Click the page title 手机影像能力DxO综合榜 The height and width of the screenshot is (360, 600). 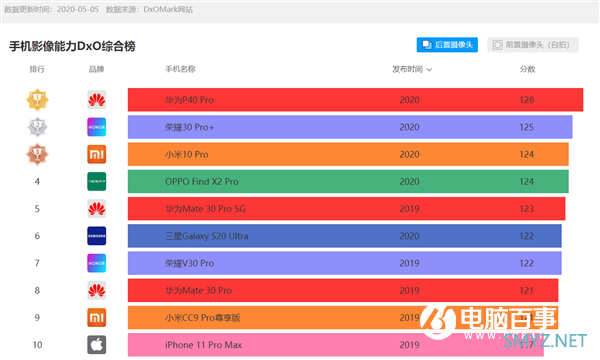coord(72,46)
